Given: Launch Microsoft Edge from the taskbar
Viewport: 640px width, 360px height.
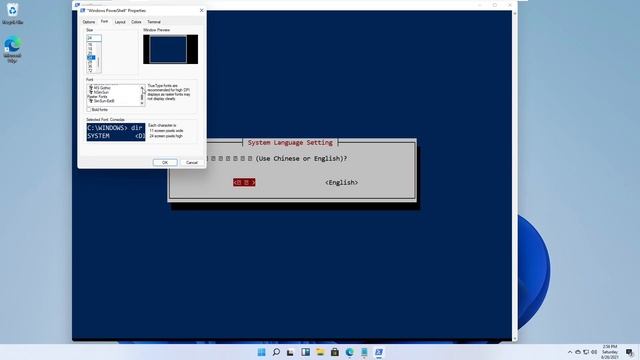Looking at the screenshot, I should (x=349, y=352).
